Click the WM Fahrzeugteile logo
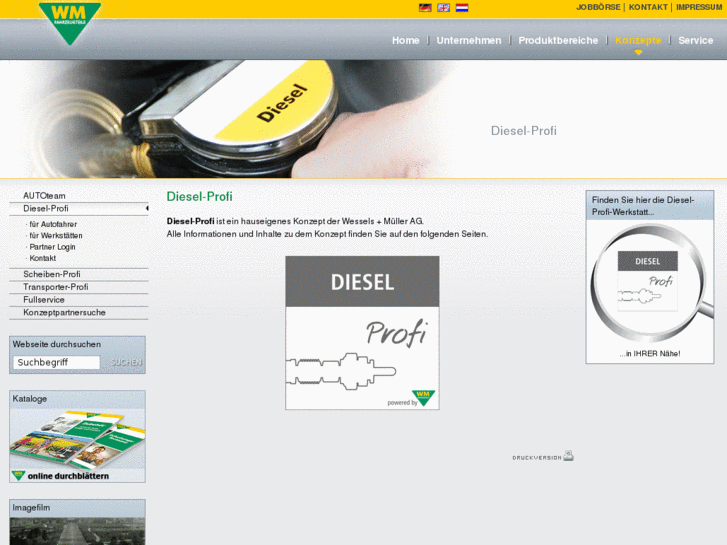The image size is (727, 545). (x=70, y=23)
